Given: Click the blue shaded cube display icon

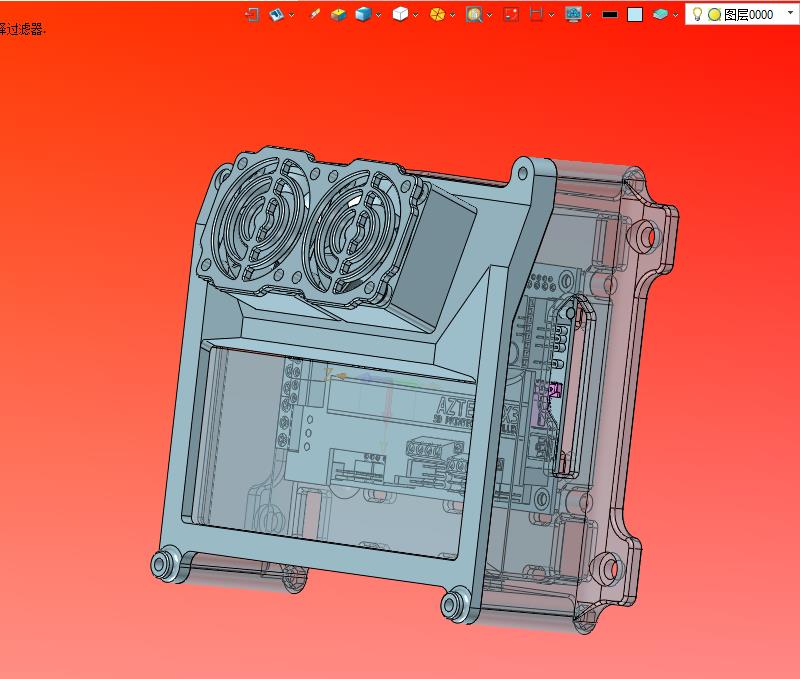Looking at the screenshot, I should (x=363, y=14).
